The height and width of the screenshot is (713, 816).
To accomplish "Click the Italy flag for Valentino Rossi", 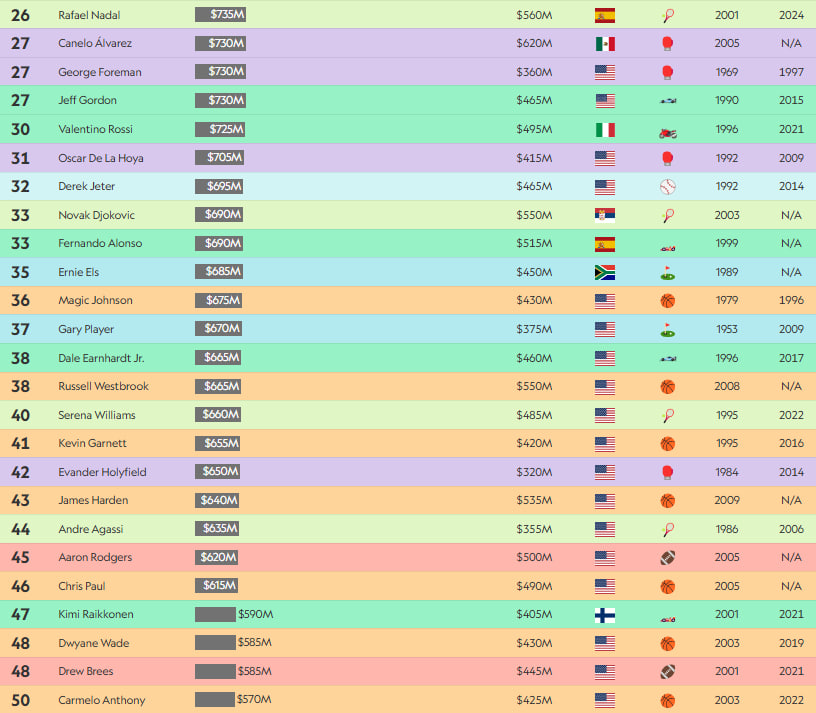I will tap(604, 130).
